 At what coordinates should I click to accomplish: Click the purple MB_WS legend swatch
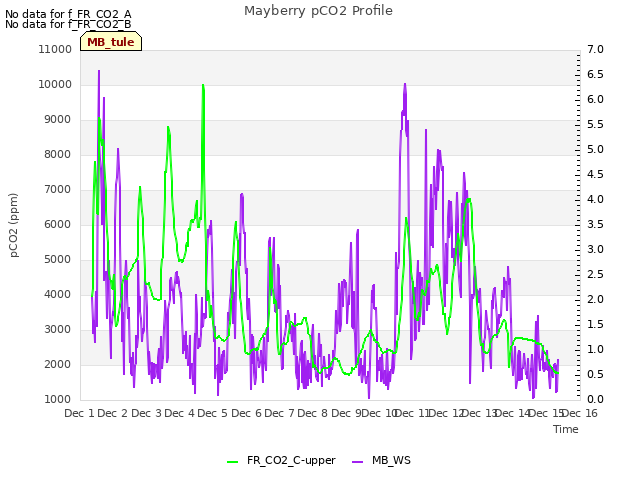(357, 462)
